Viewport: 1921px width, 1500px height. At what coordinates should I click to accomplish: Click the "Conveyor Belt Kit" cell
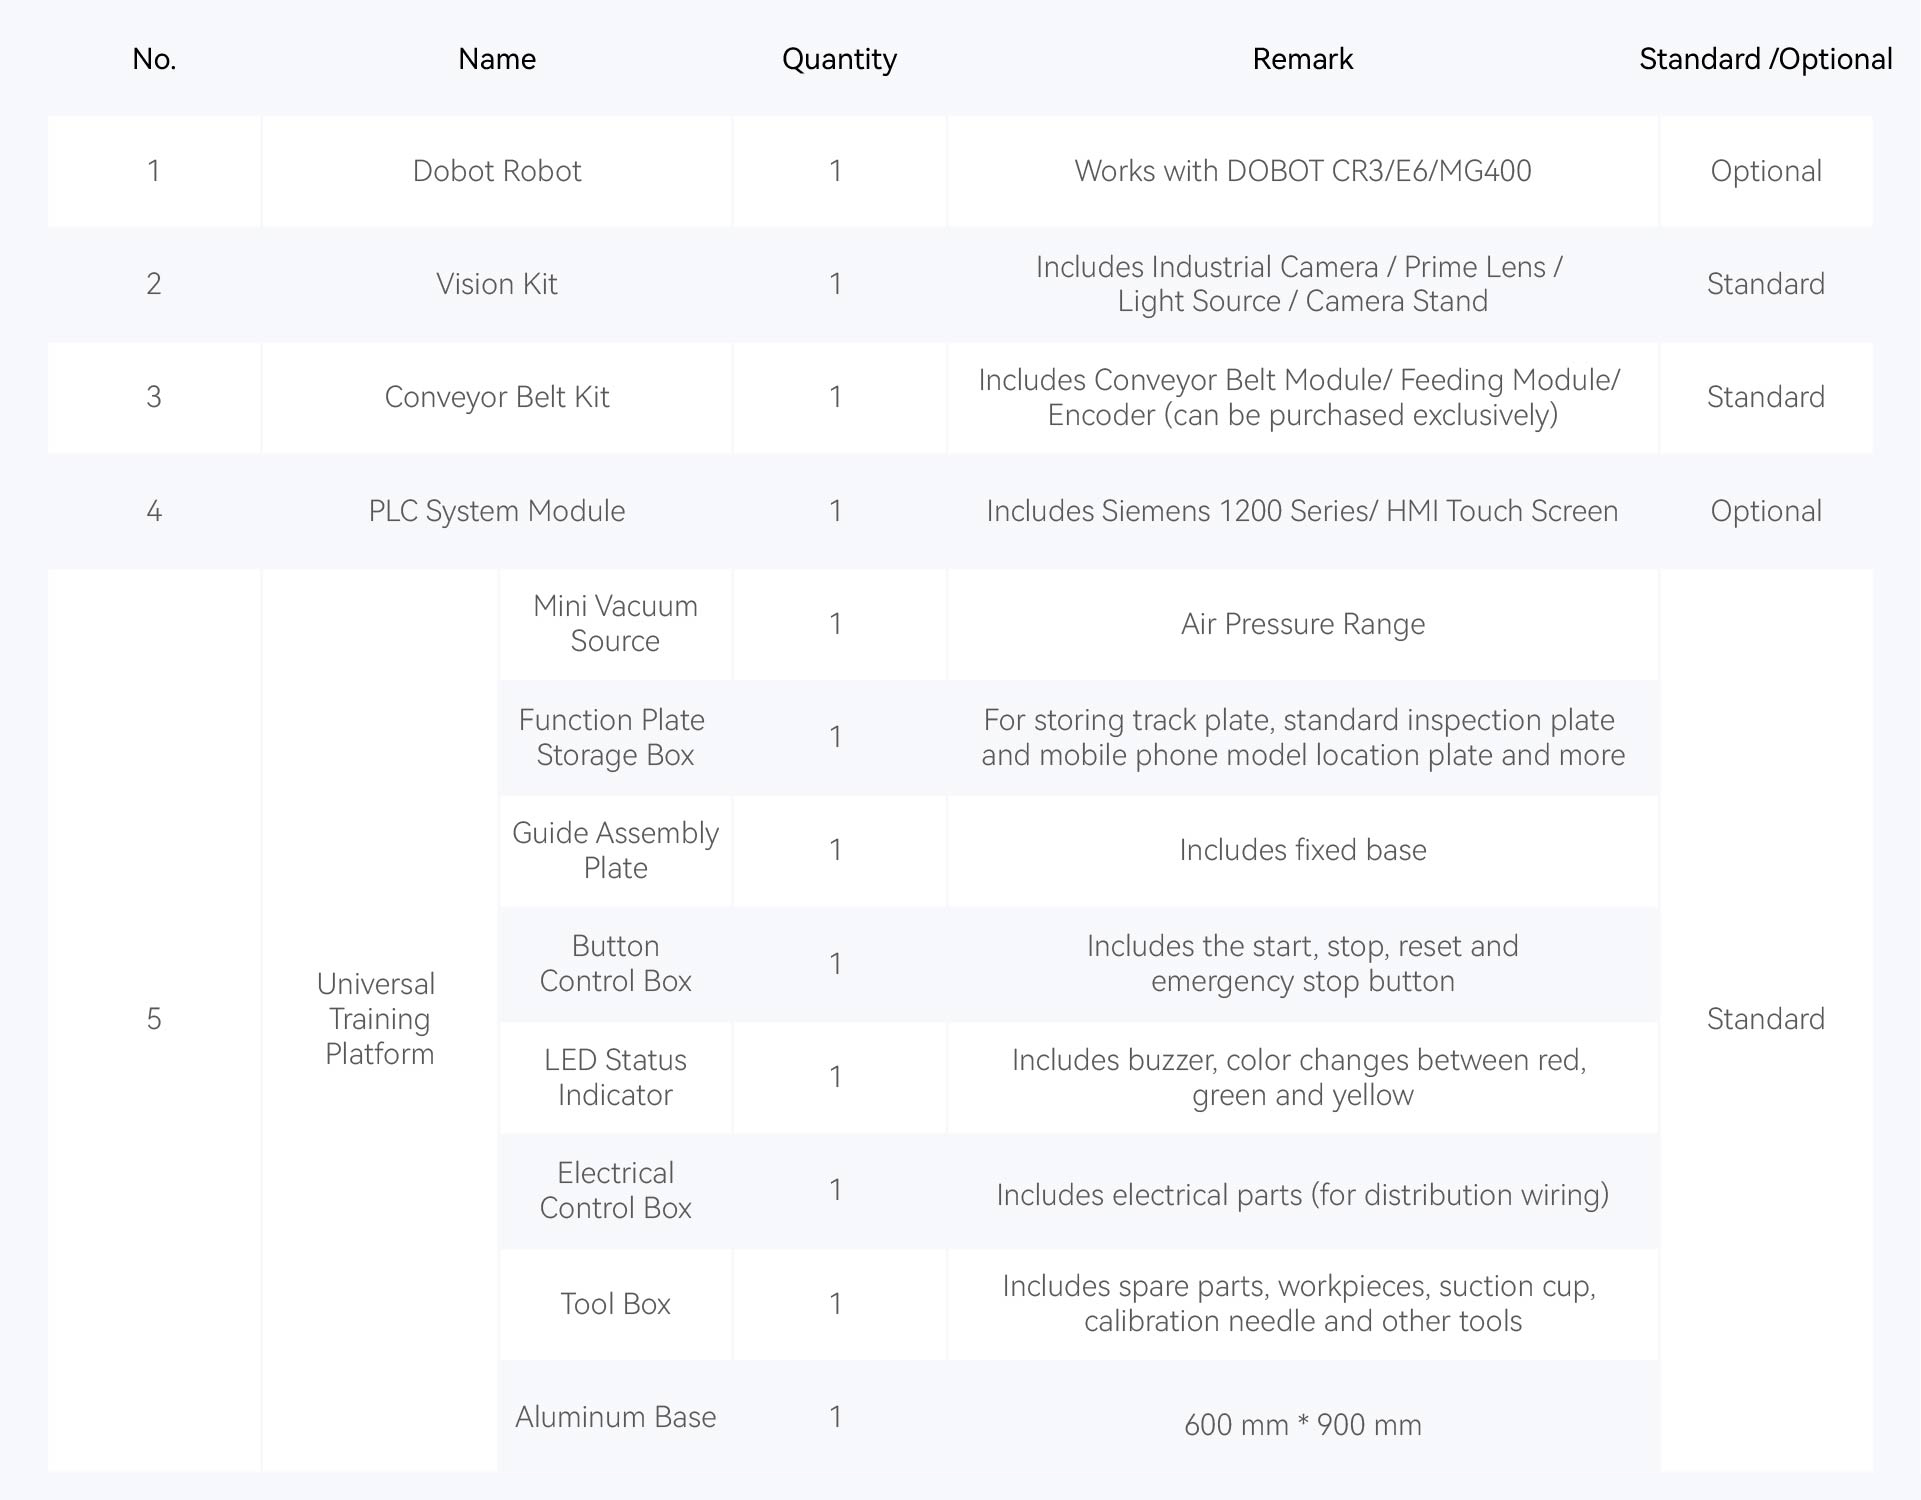coord(497,397)
